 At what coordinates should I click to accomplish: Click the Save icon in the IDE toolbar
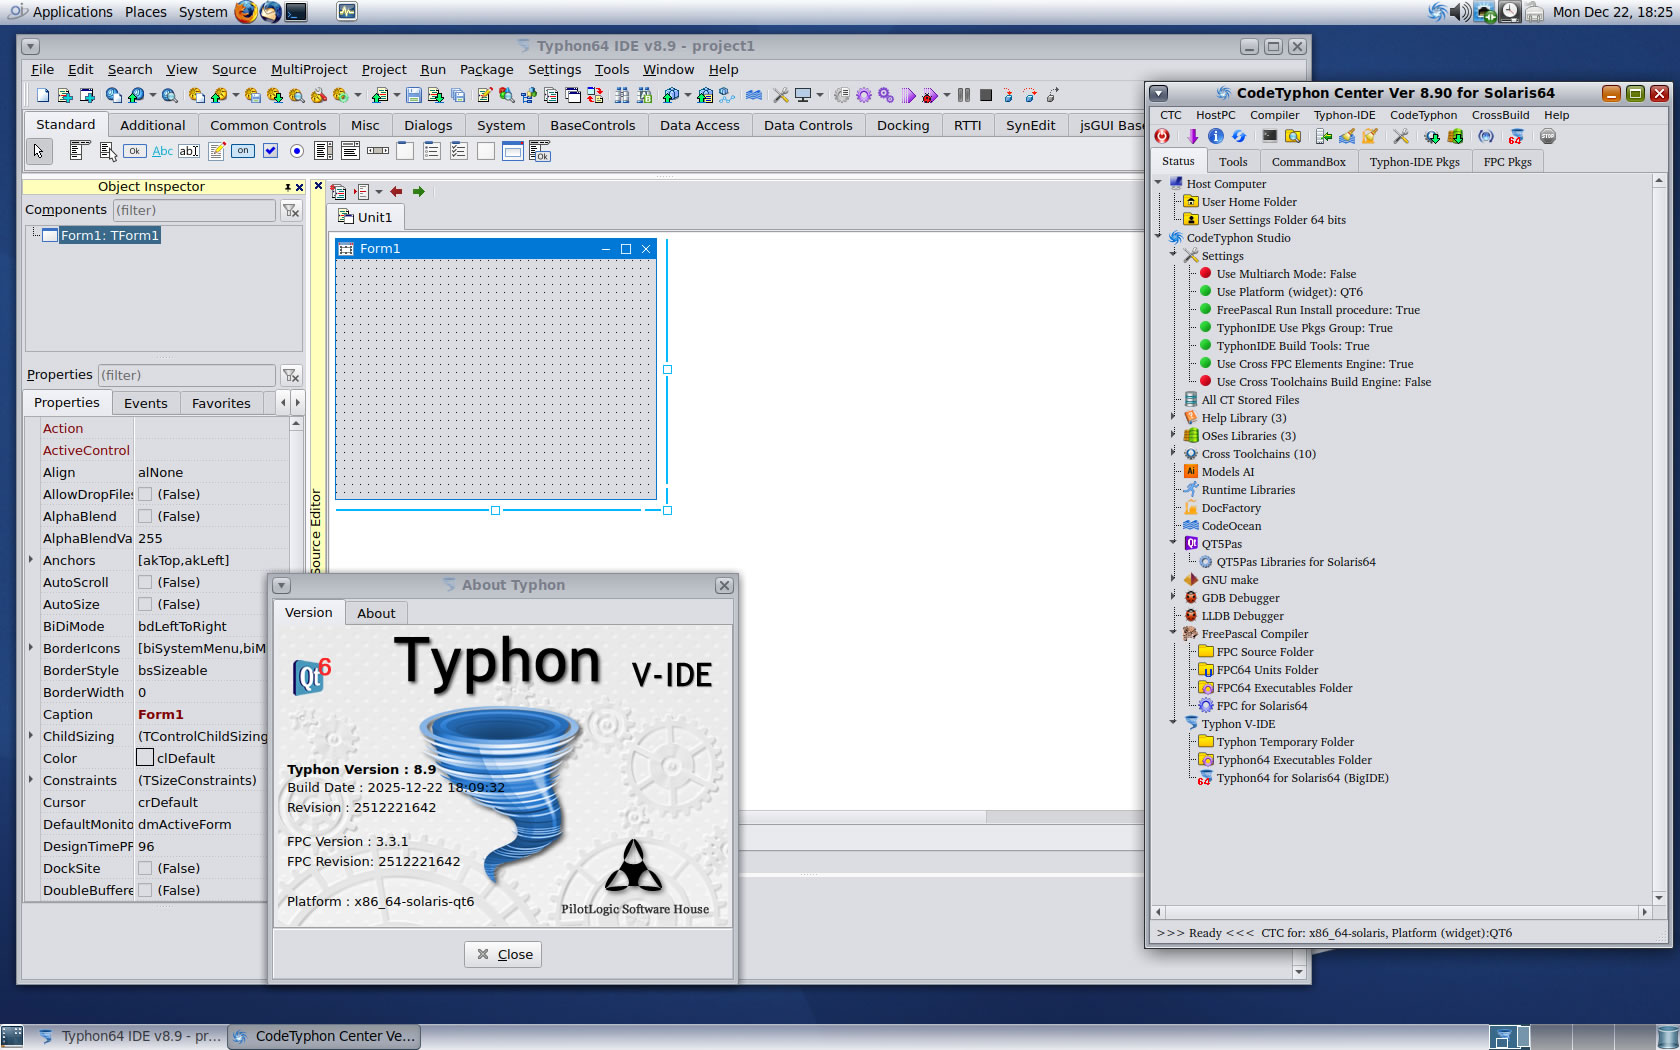[x=413, y=95]
